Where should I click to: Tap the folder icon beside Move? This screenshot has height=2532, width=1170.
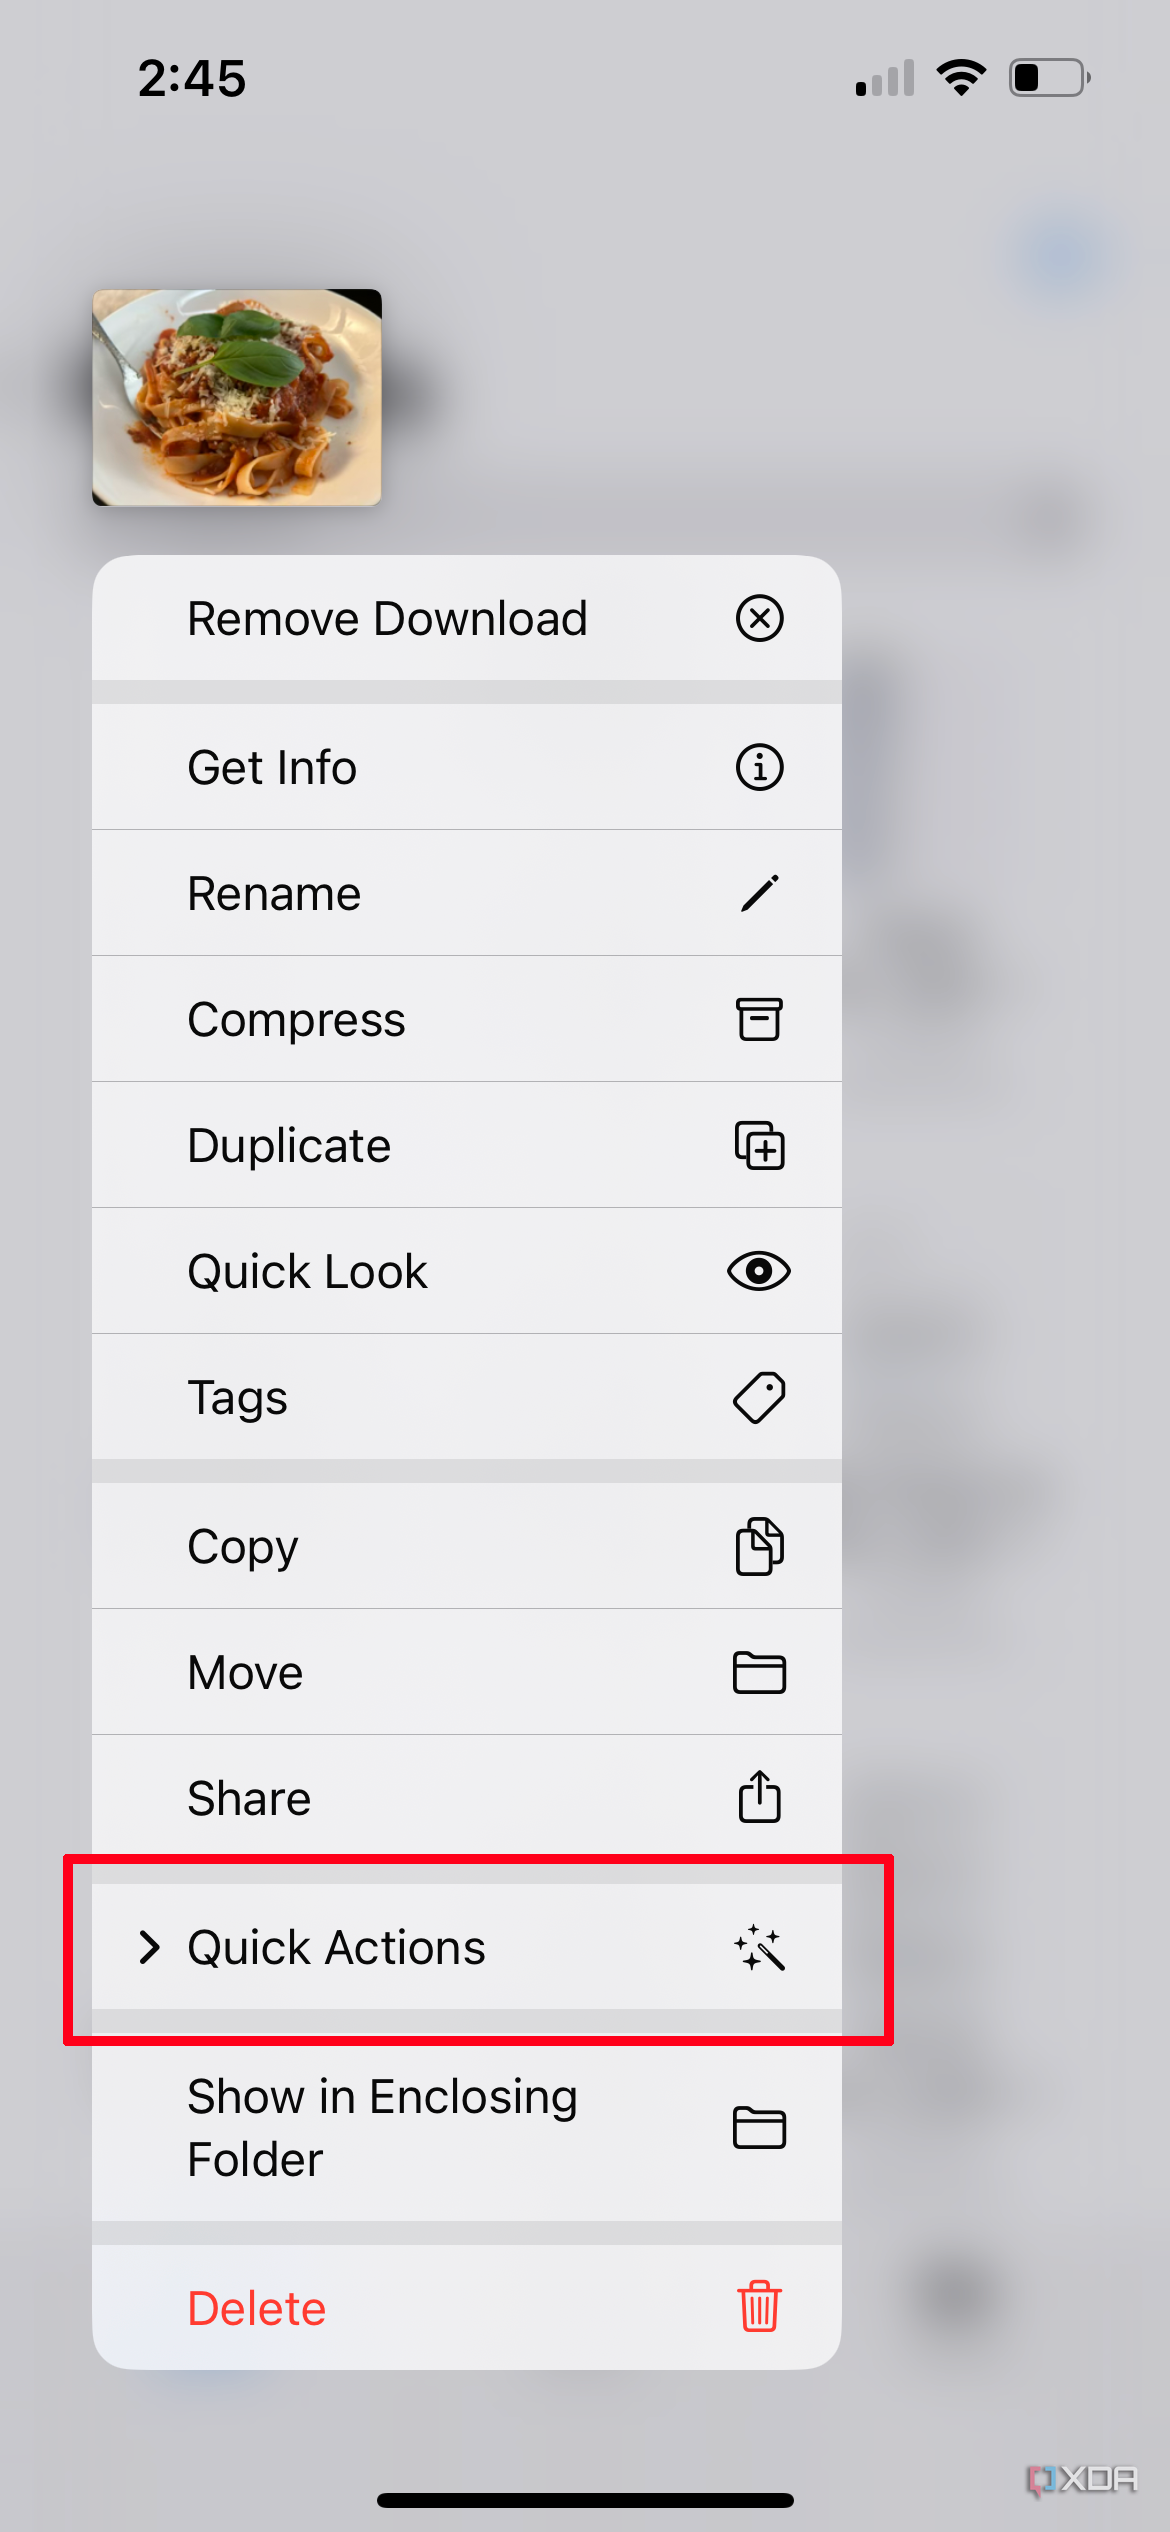pos(758,1672)
